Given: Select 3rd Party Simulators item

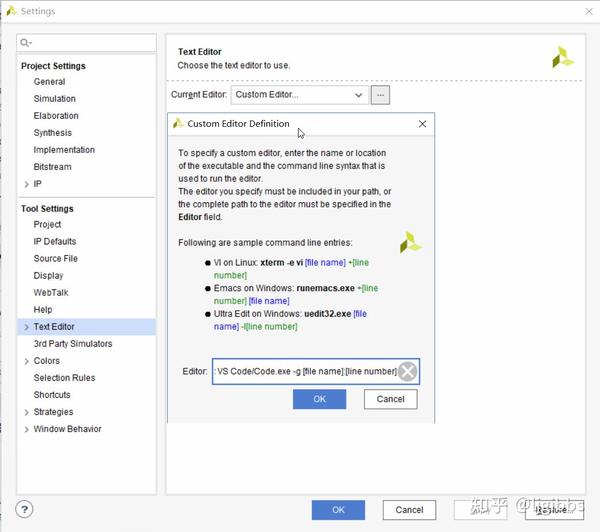Looking at the screenshot, I should click(73, 344).
